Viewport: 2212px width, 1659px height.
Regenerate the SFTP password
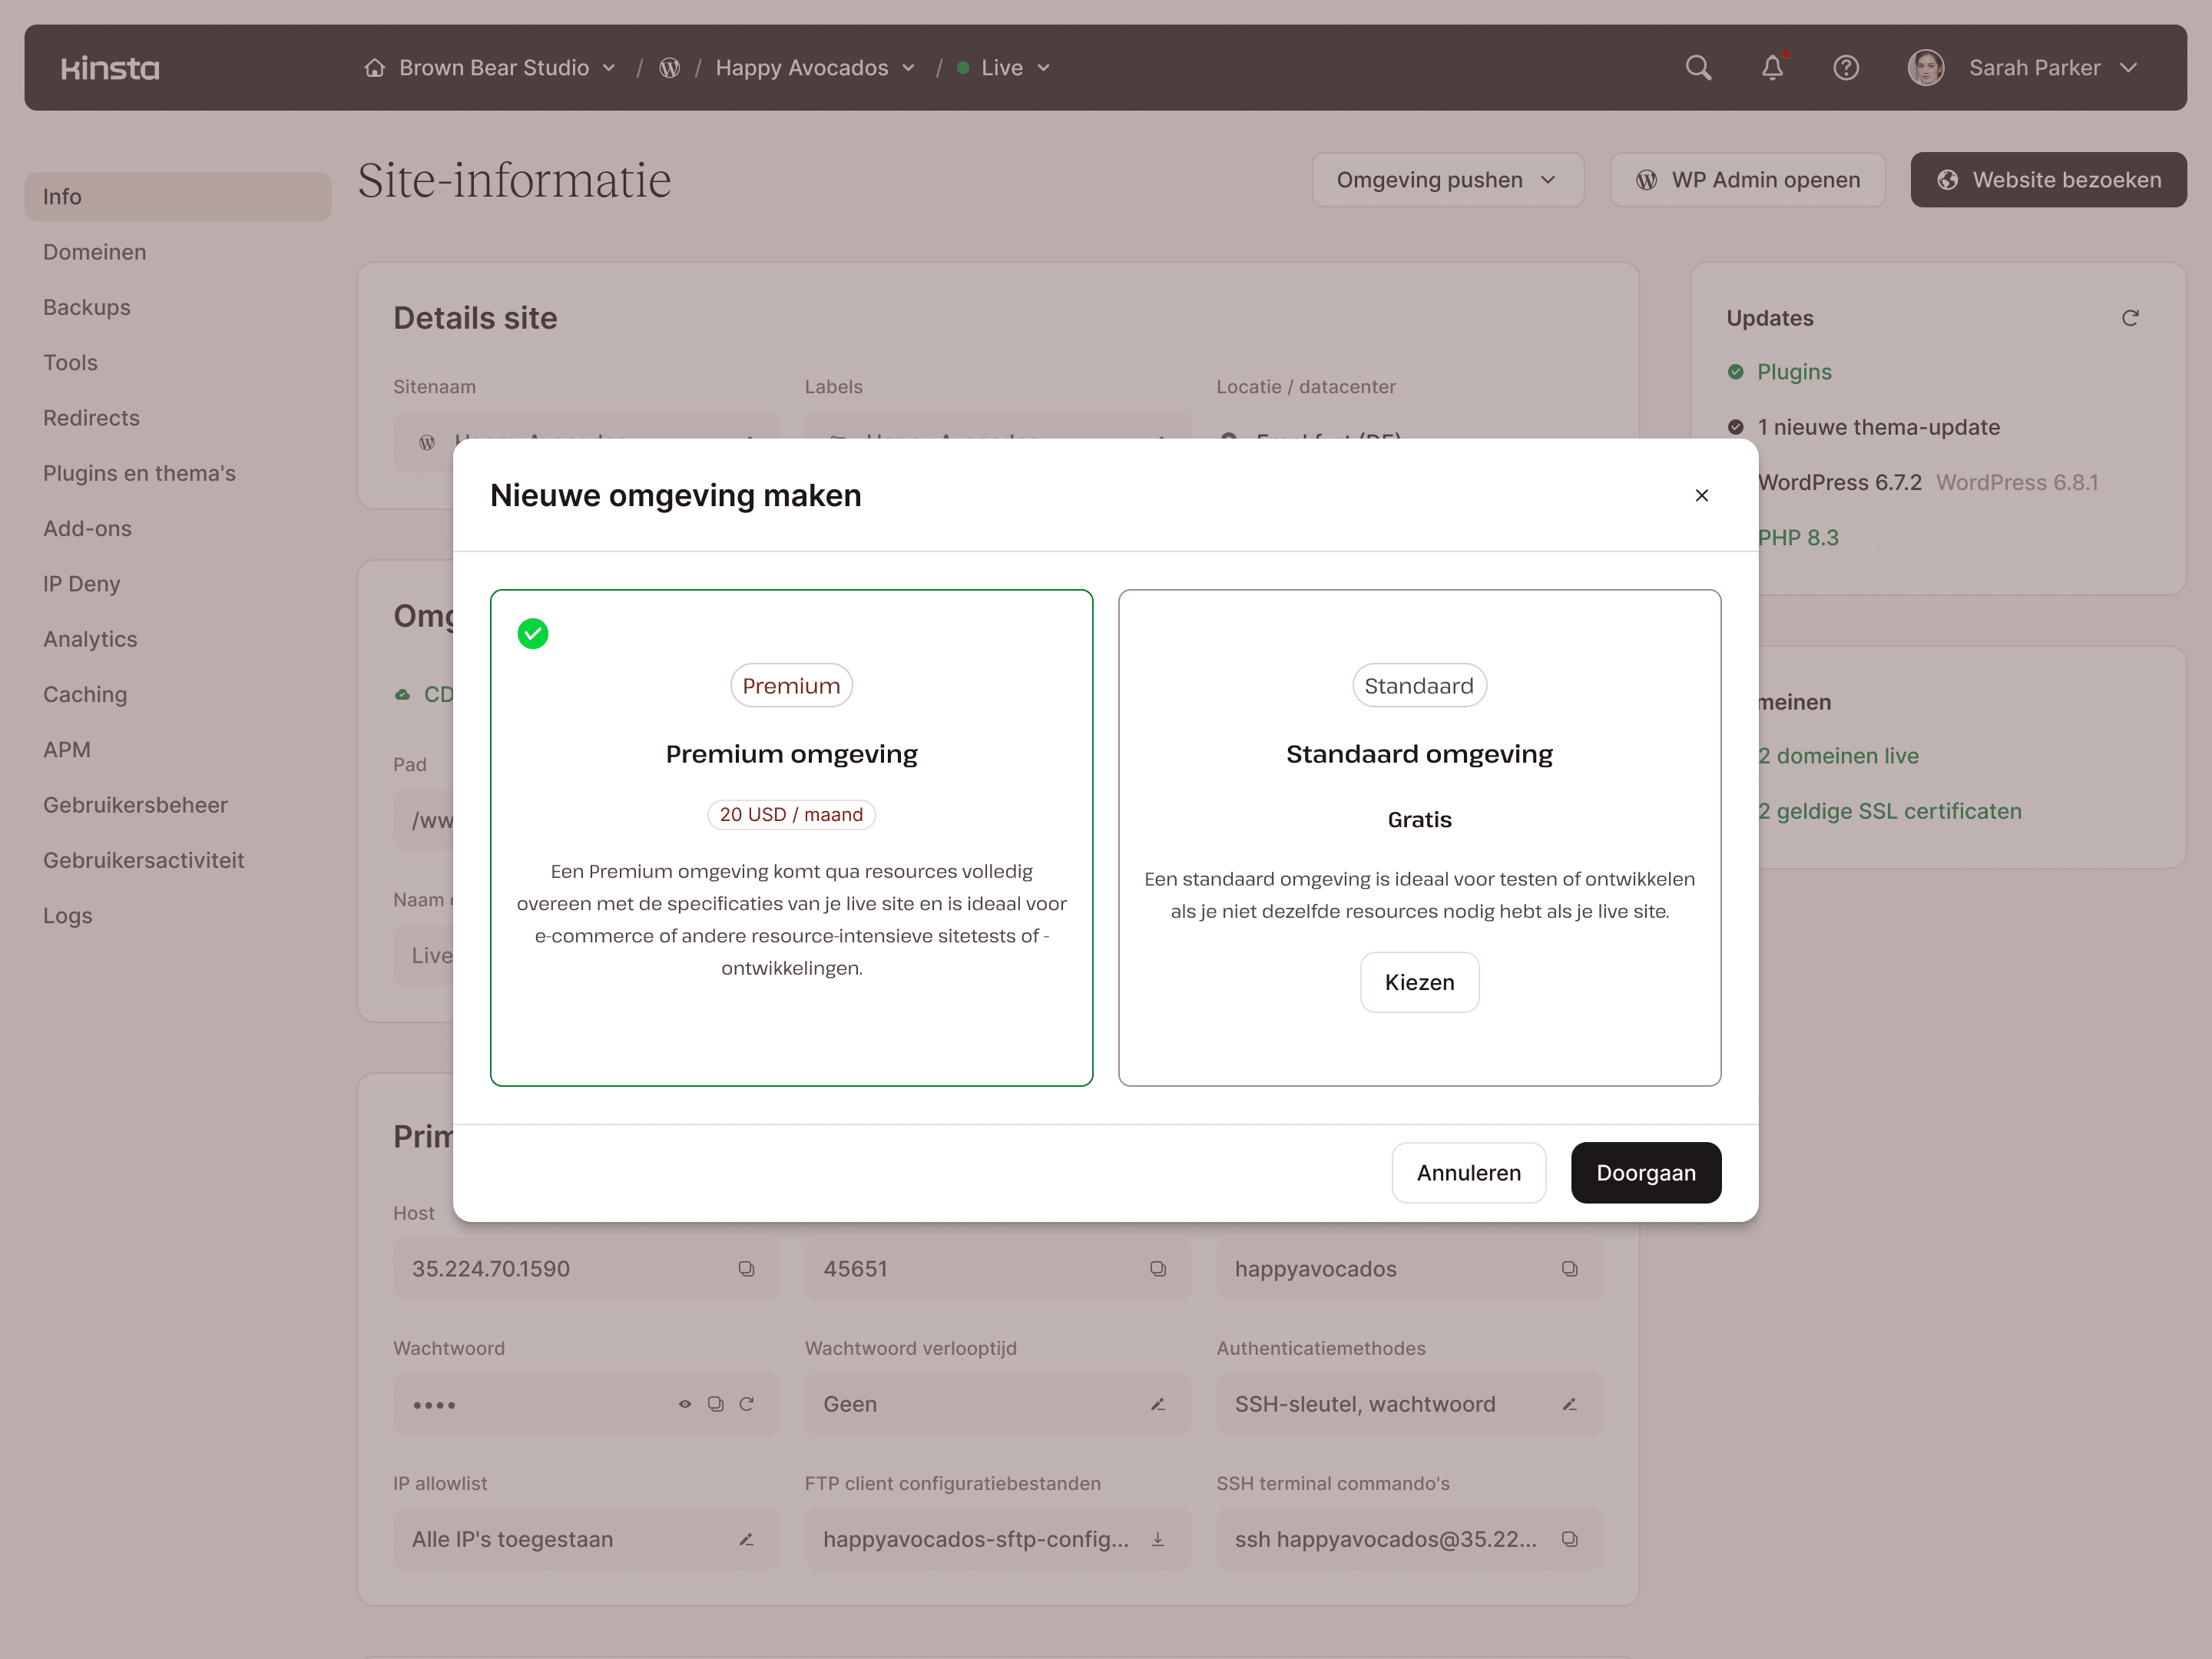[746, 1404]
